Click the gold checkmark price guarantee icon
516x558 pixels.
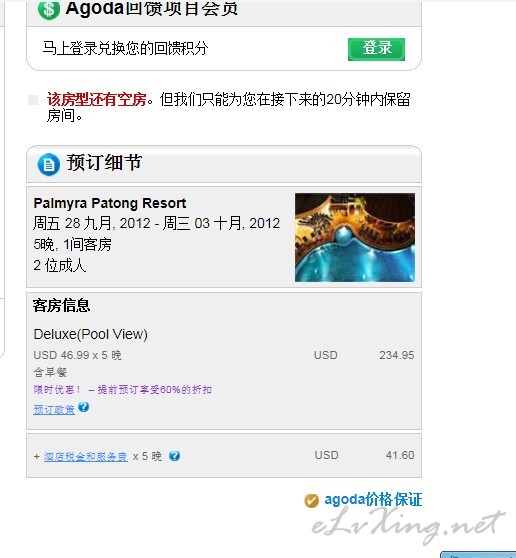[311, 501]
